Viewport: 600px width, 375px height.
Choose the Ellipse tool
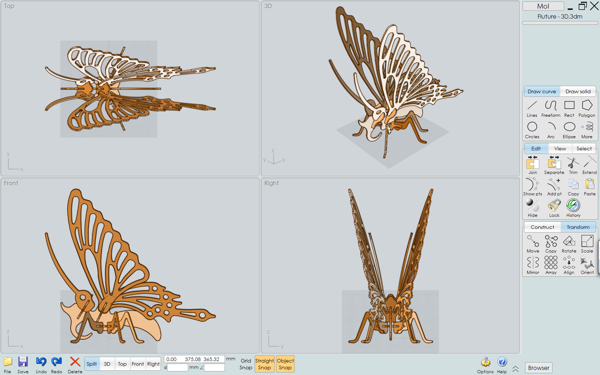click(x=569, y=130)
